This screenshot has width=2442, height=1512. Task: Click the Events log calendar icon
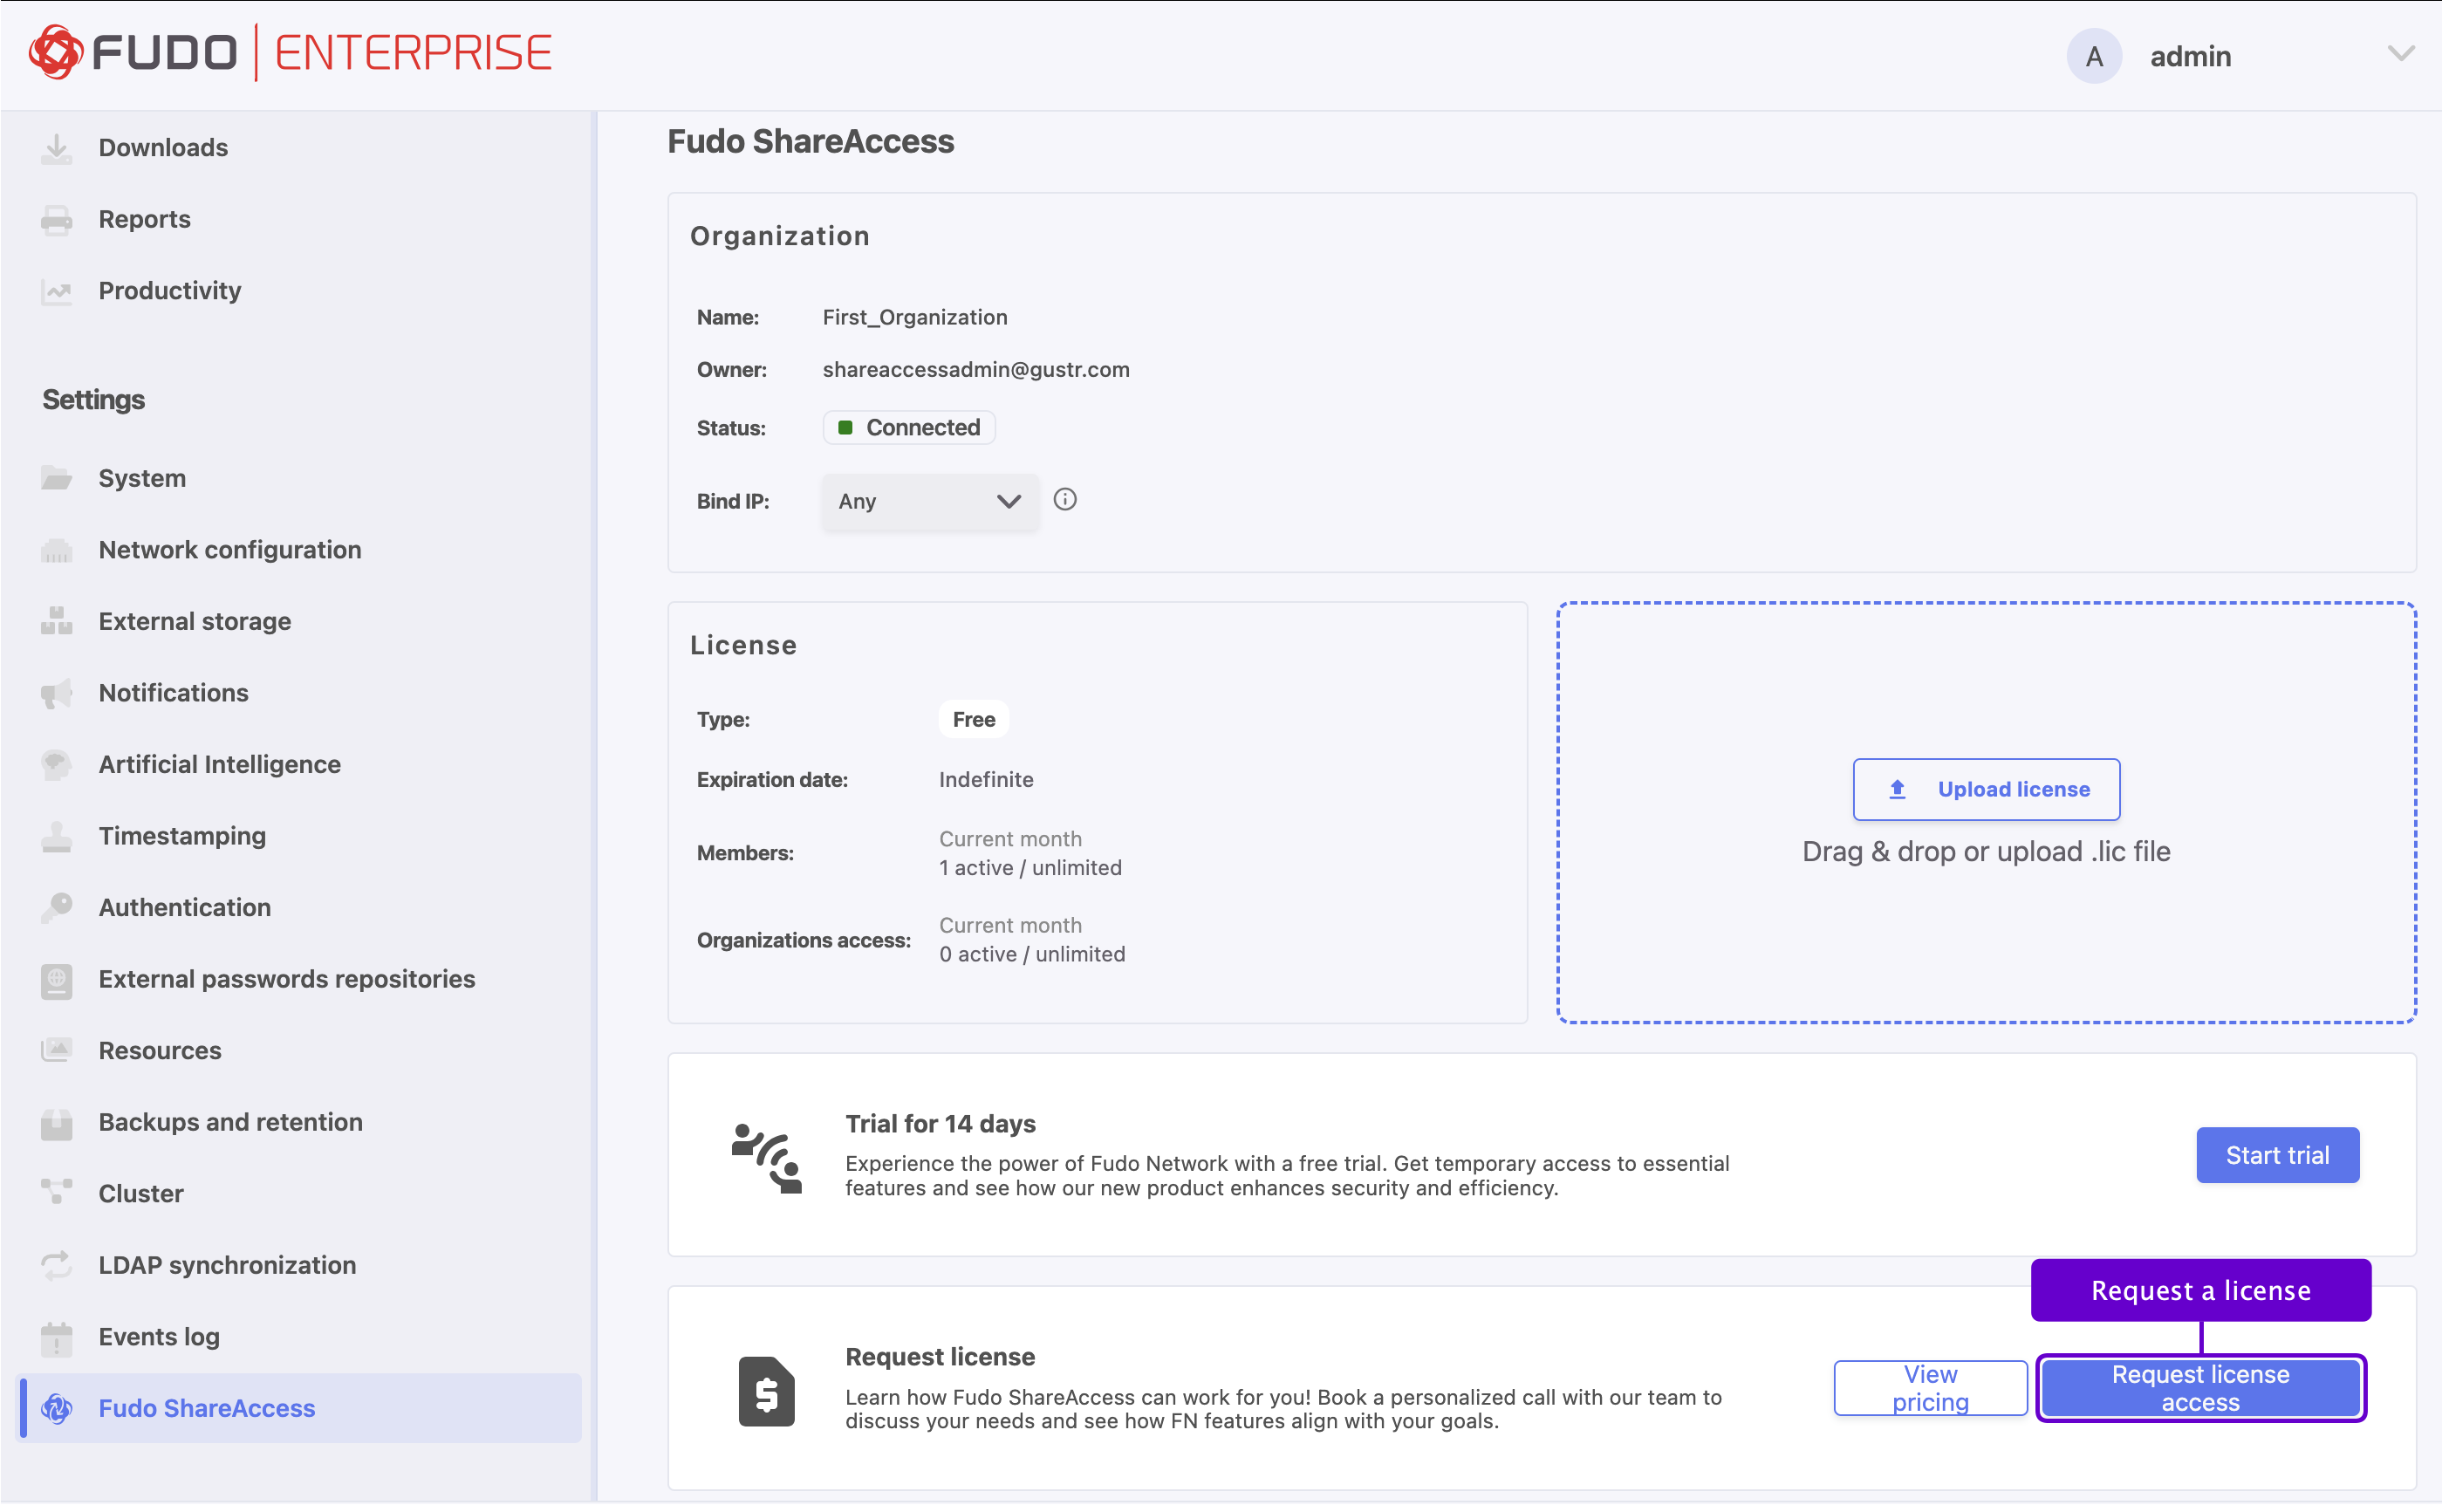pos(57,1338)
